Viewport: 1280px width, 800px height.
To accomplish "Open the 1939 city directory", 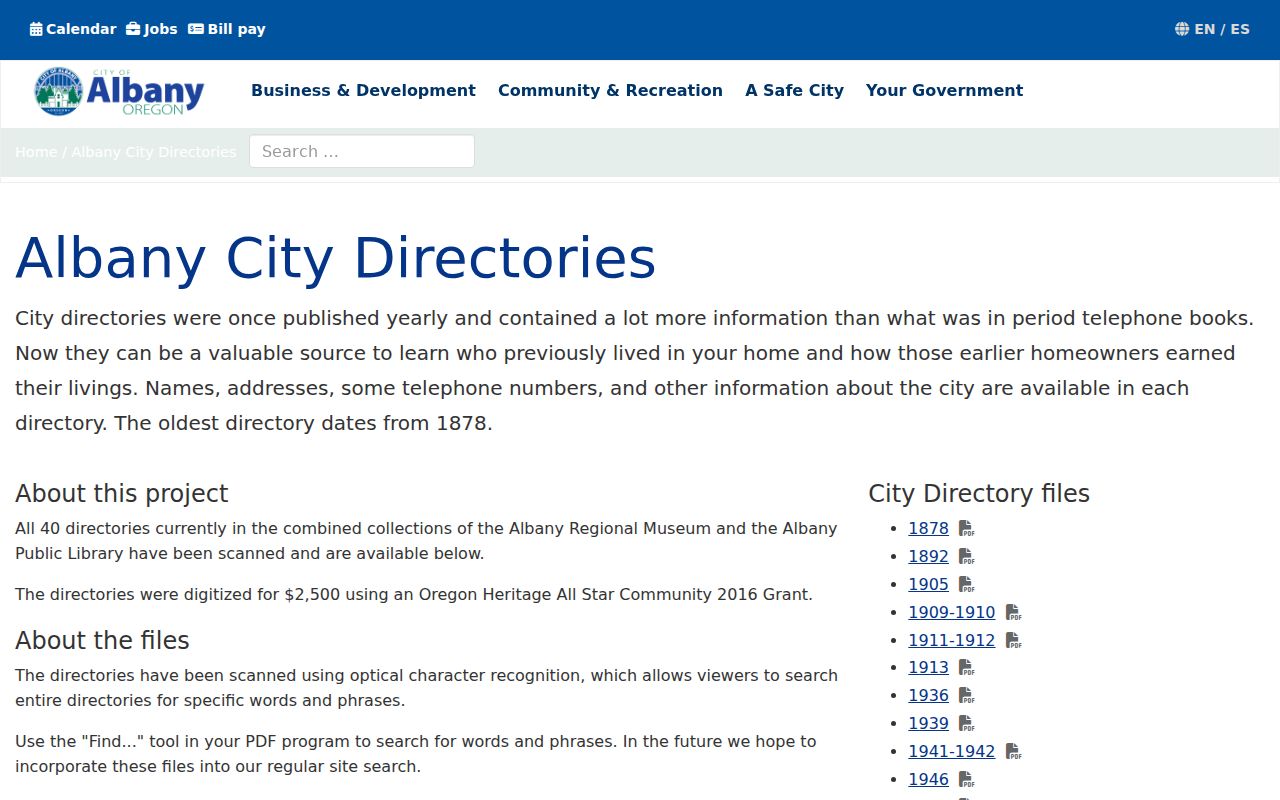I will [x=928, y=723].
